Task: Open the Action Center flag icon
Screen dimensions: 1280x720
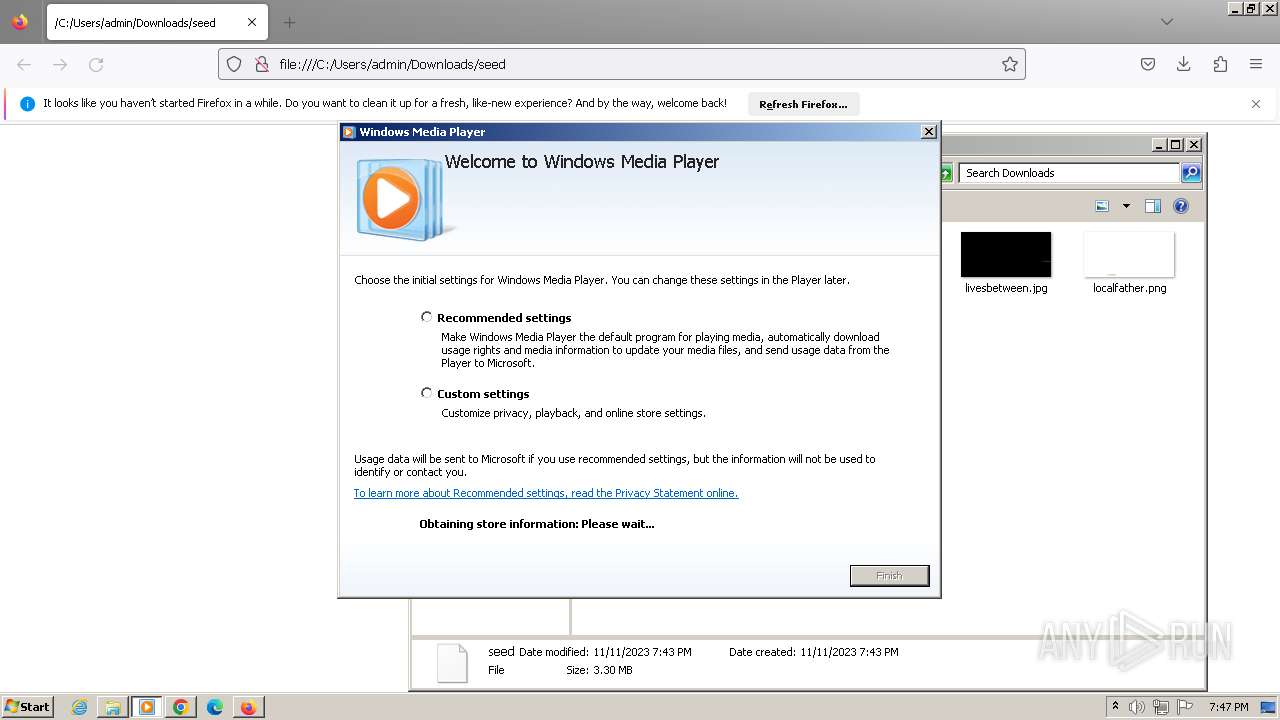Action: click(x=1185, y=707)
